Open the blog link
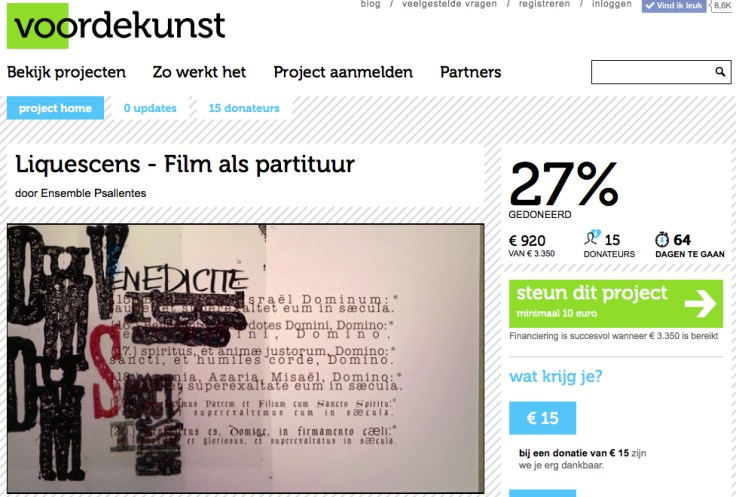The image size is (736, 497). [370, 4]
